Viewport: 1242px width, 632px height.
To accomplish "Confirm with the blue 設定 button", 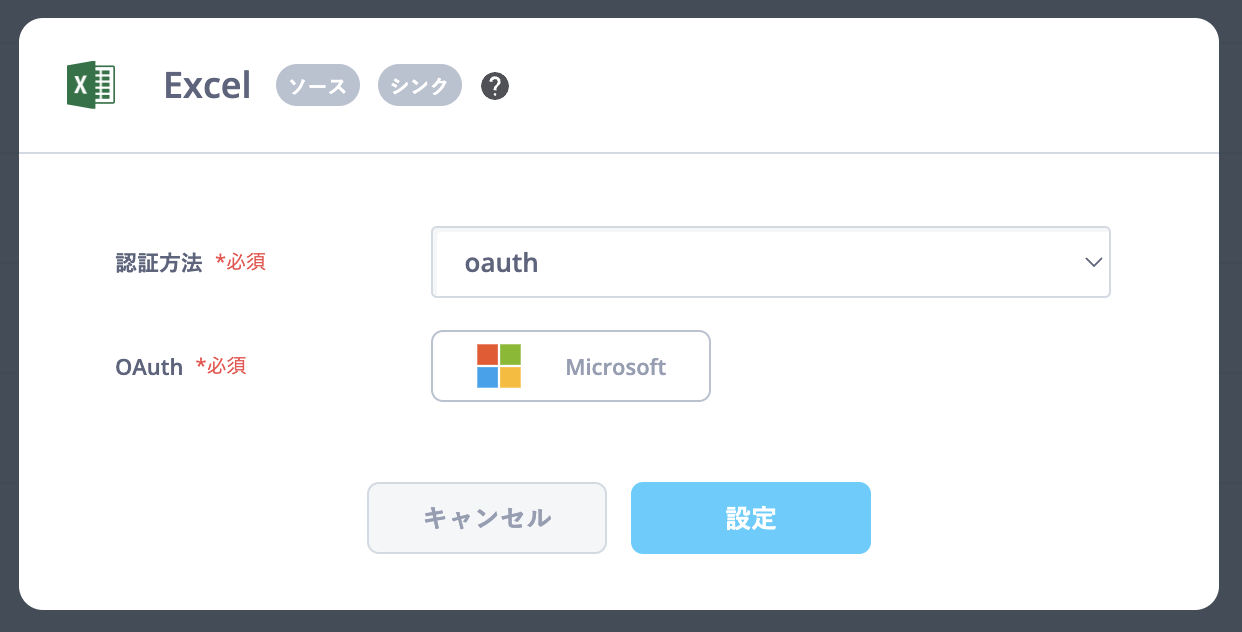I will tap(751, 518).
